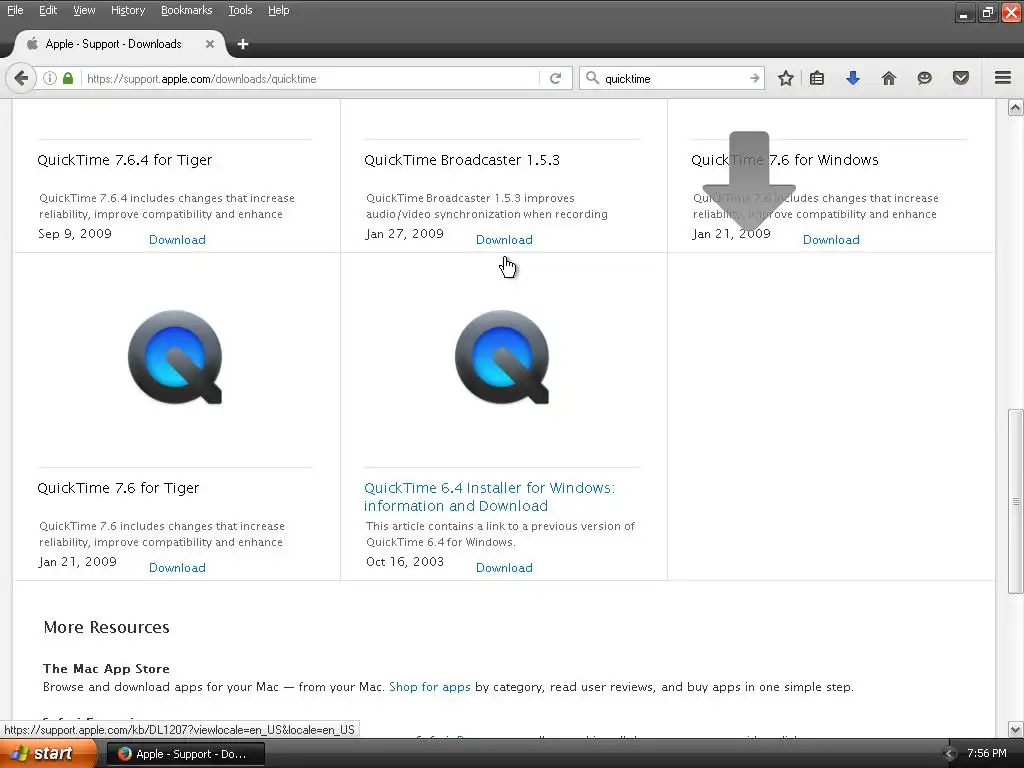The image size is (1024, 768).
Task: Open the Help menu
Action: pos(278,10)
